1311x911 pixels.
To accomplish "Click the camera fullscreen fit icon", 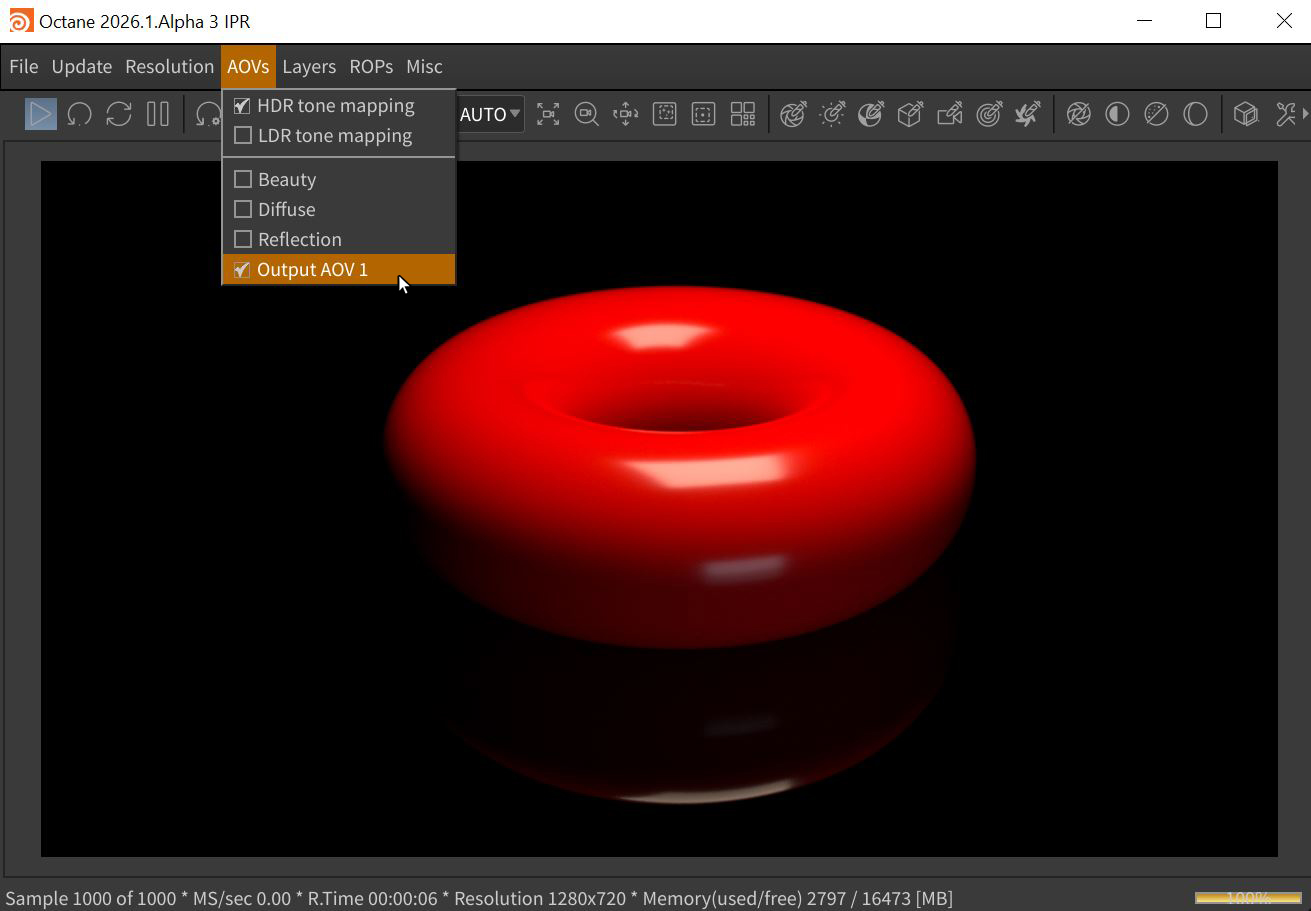I will point(547,114).
